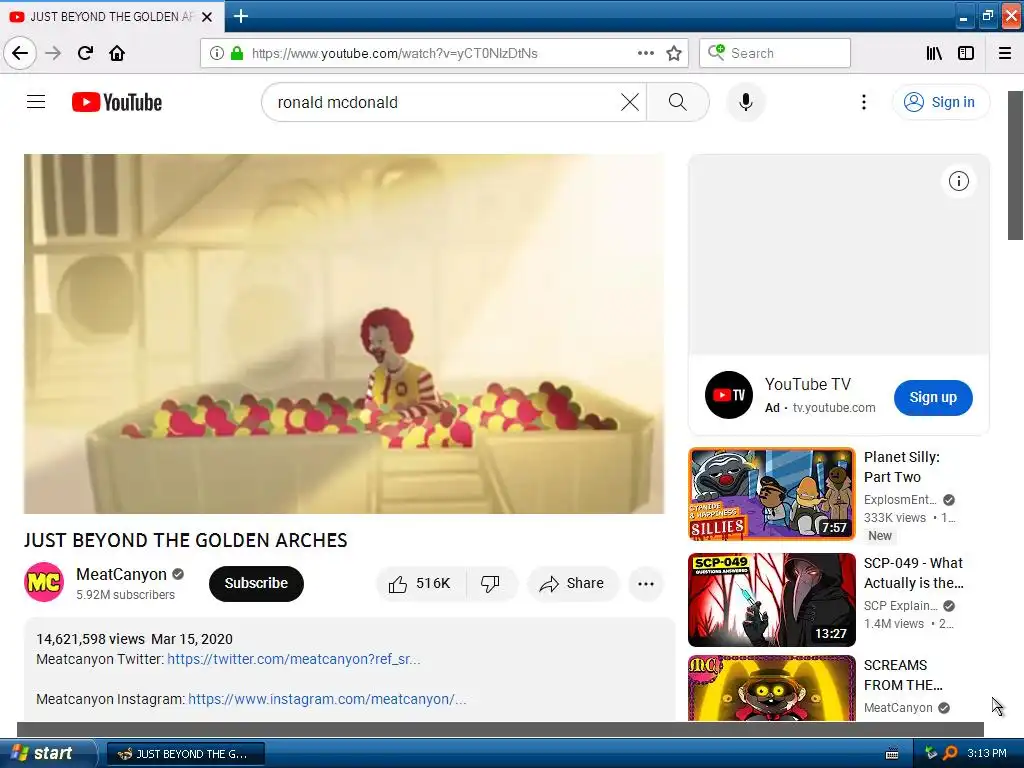Click the YouTube TV ad logo

click(729, 394)
